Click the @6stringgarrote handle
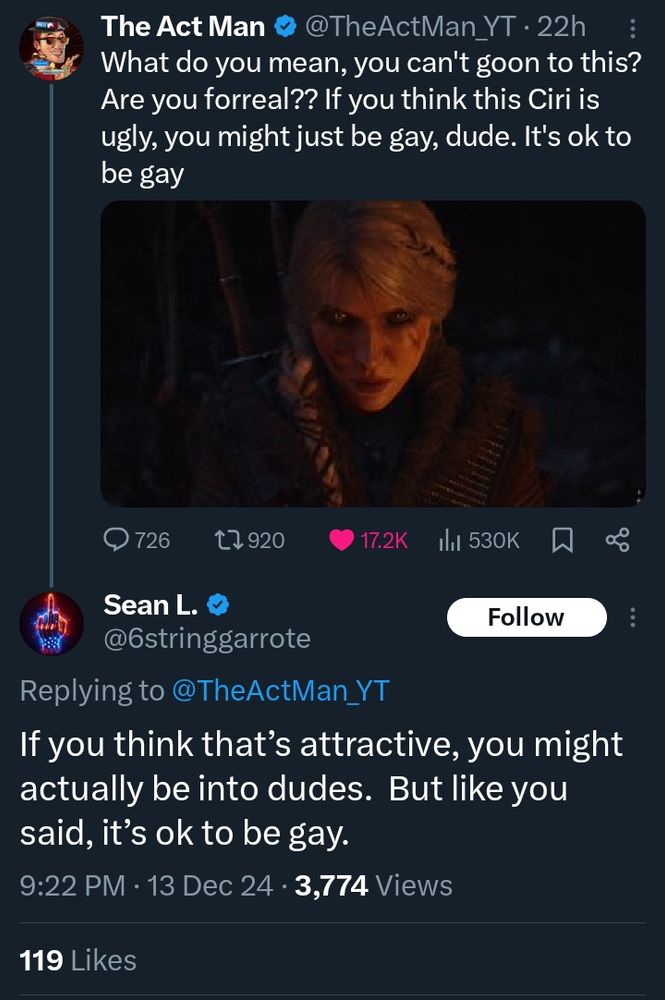 pyautogui.click(x=207, y=637)
